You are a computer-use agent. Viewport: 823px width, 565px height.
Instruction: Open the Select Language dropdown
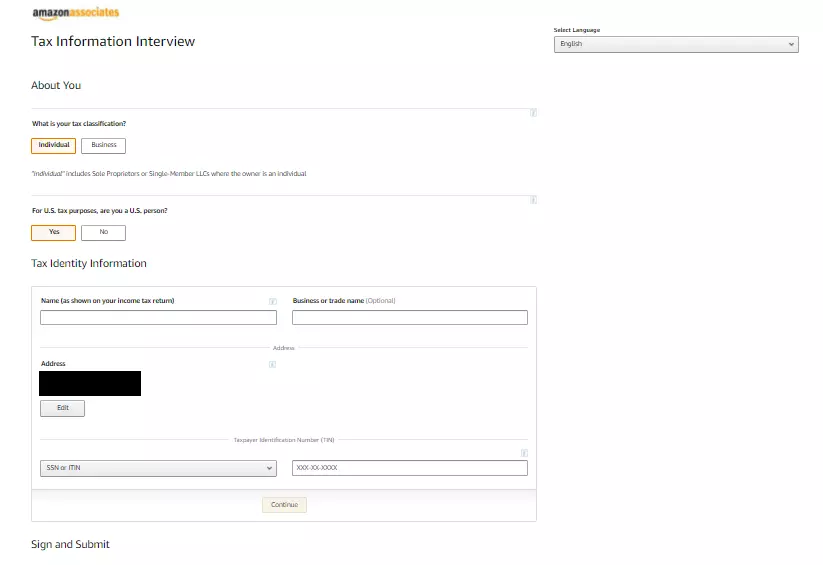(676, 44)
